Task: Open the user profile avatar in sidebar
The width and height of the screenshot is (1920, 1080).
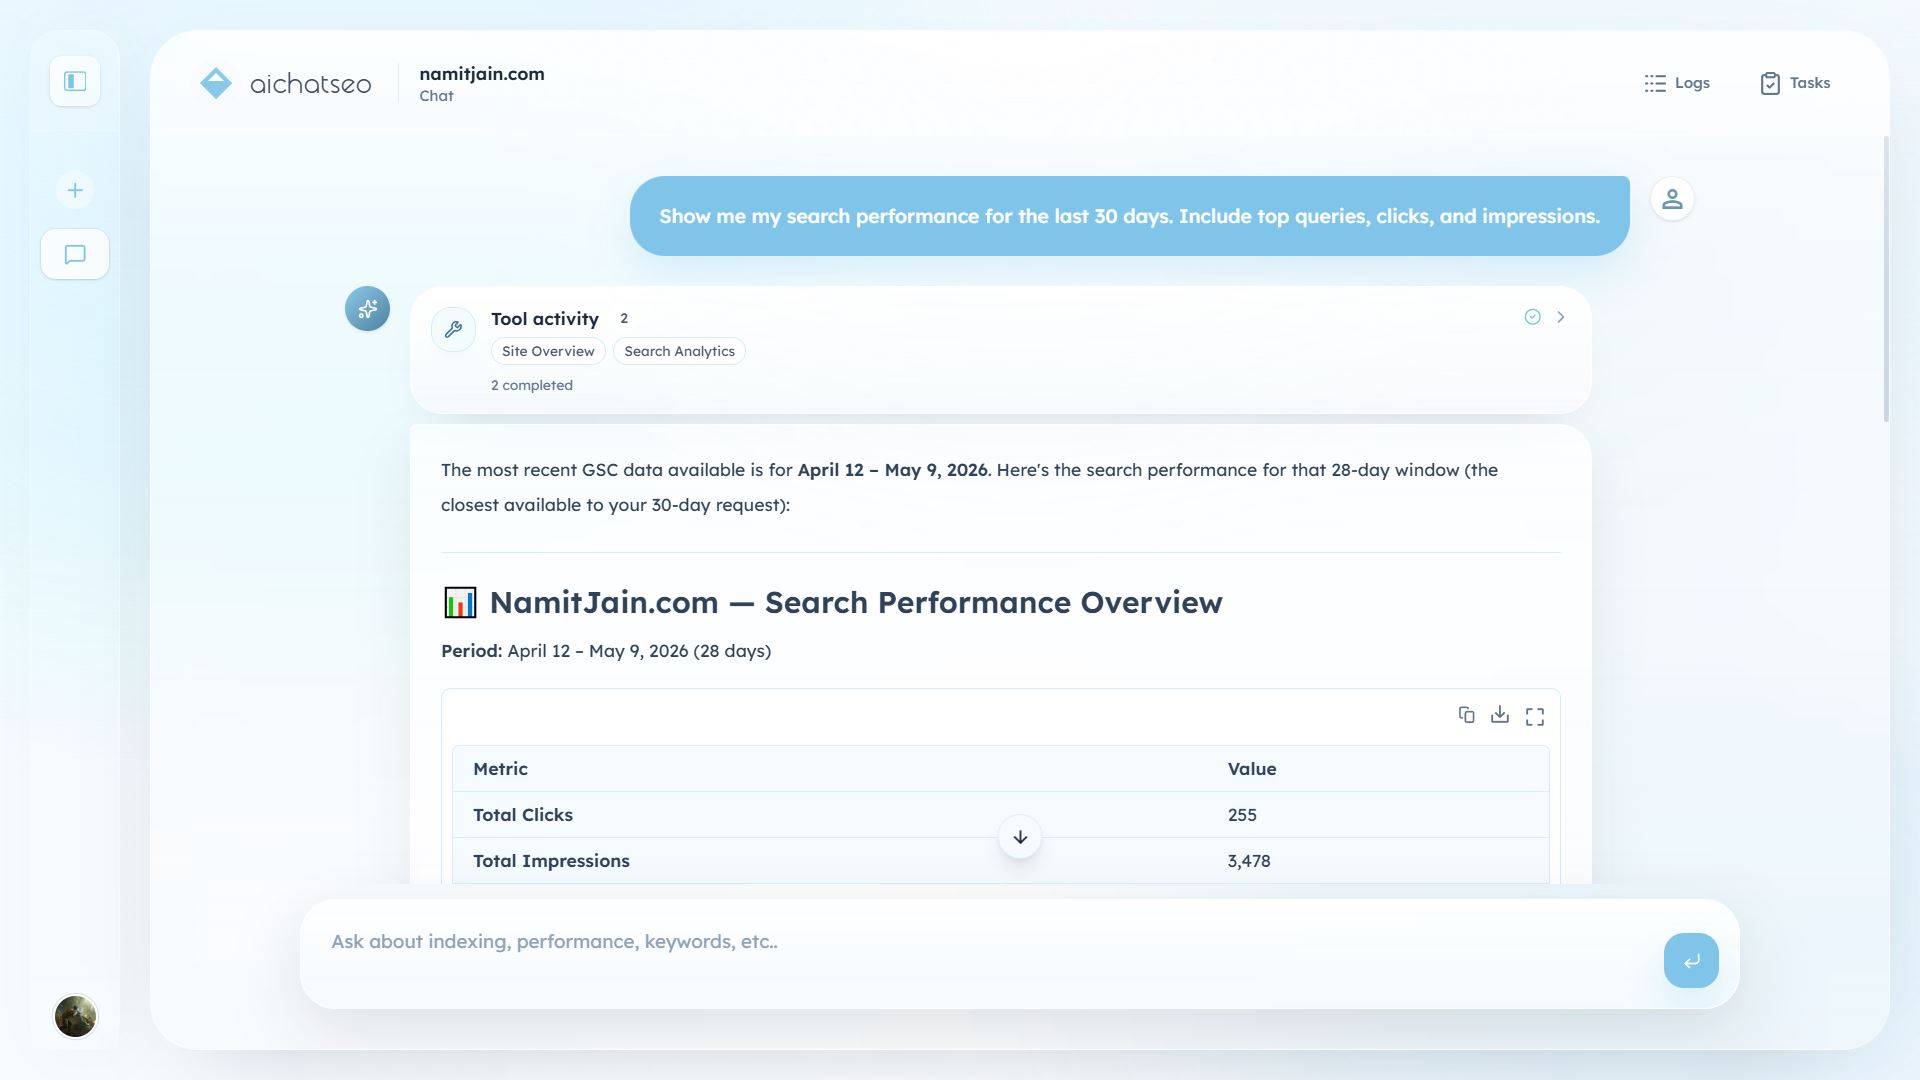Action: pyautogui.click(x=75, y=1016)
